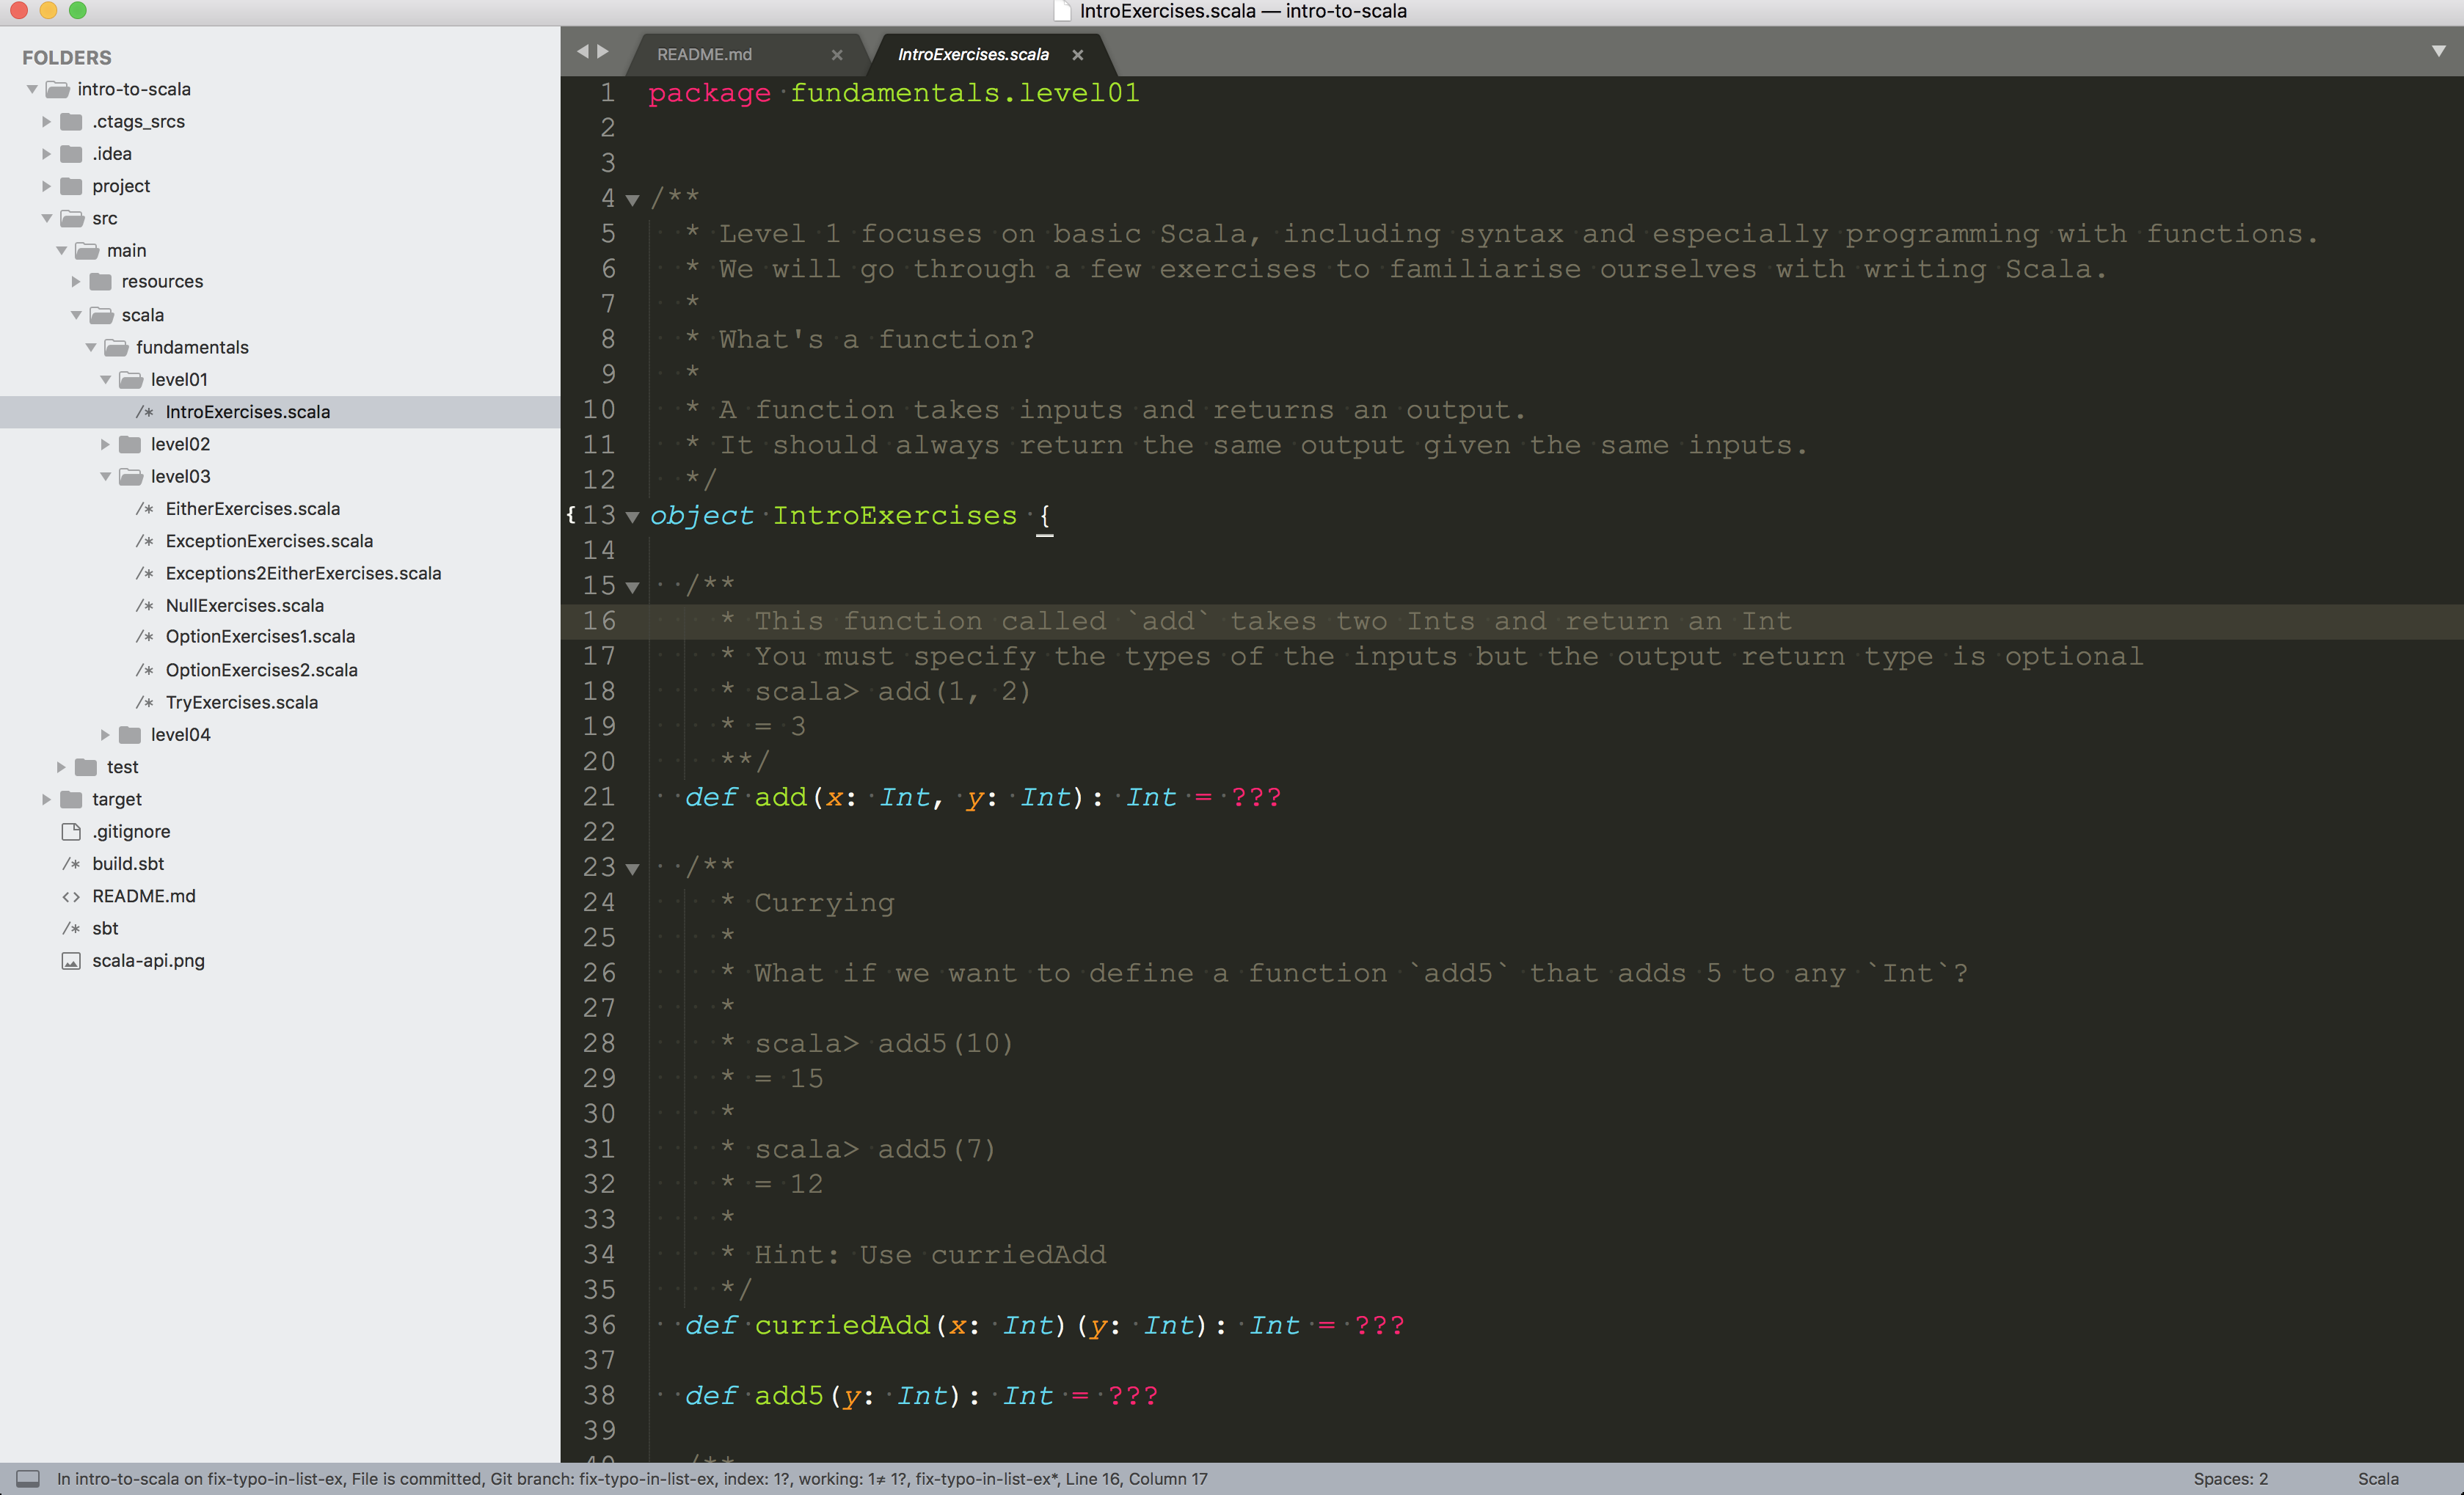
Task: Click the back navigation arrow in tab bar
Action: 582,52
